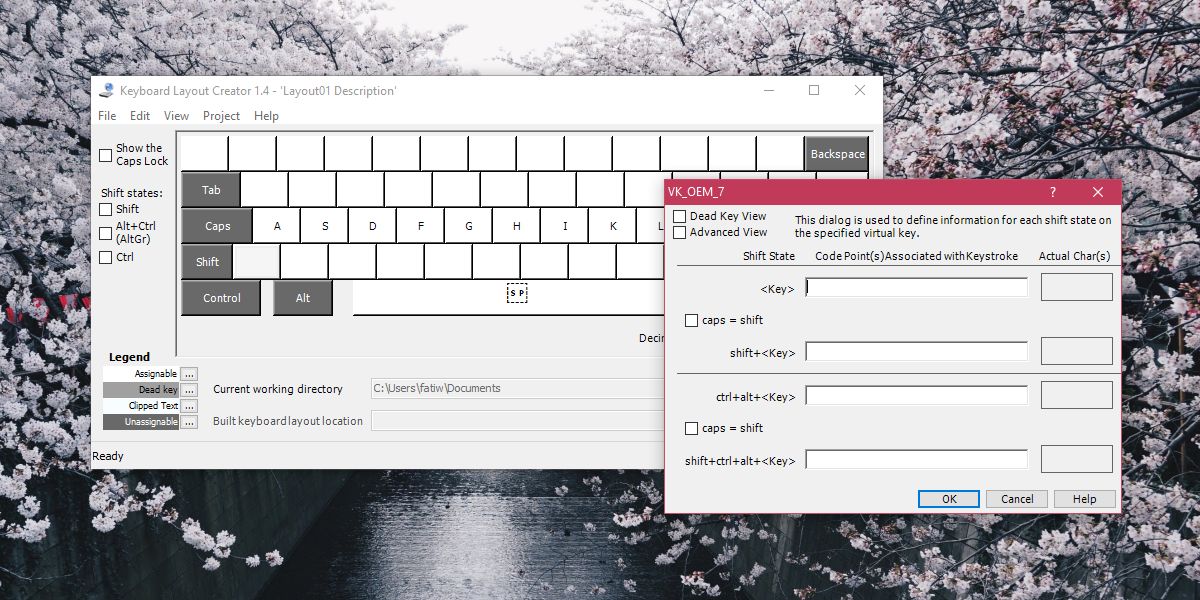
Task: Enable the Alt+Ctrl (AltGr) shift state
Action: tap(106, 233)
